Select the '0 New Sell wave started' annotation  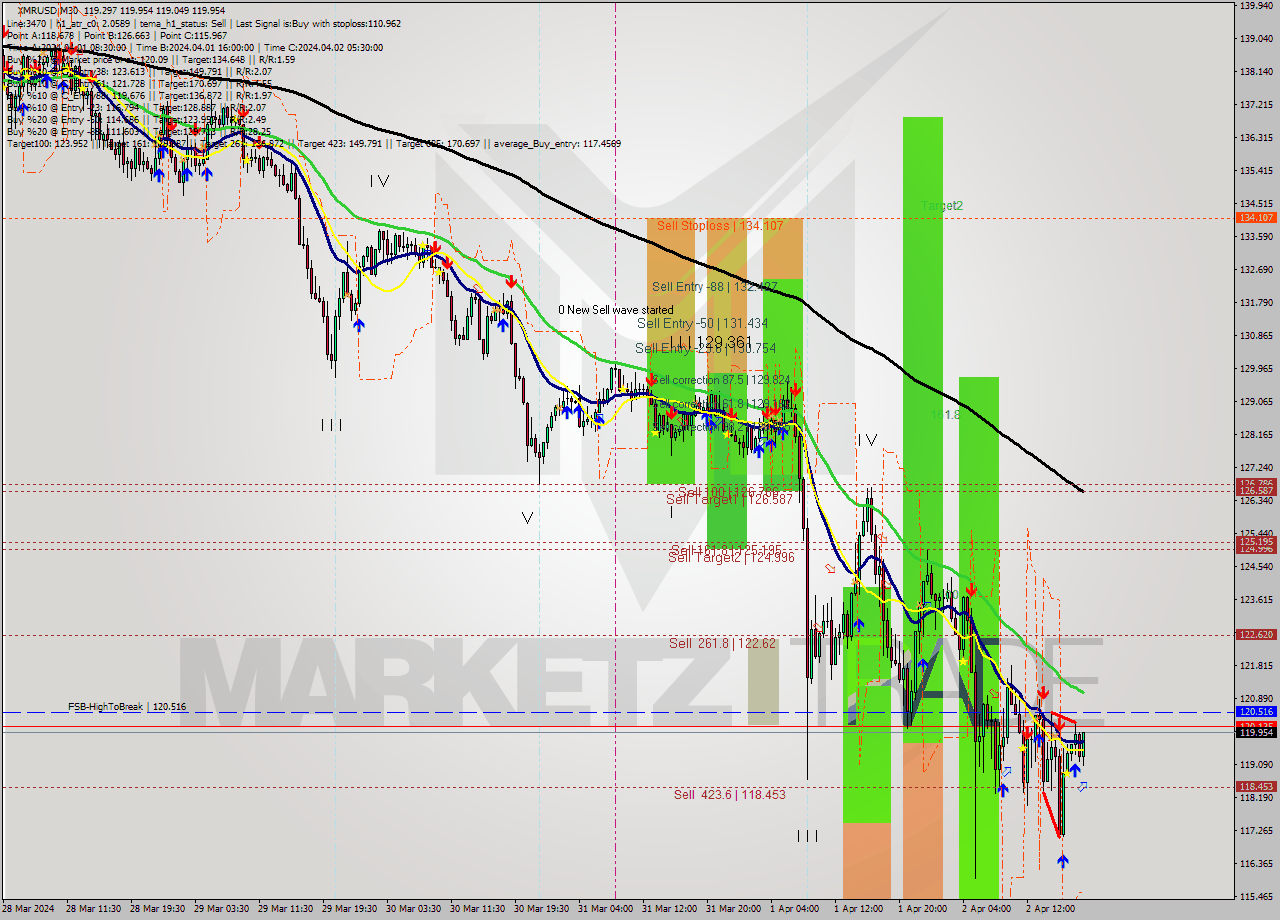(x=615, y=310)
